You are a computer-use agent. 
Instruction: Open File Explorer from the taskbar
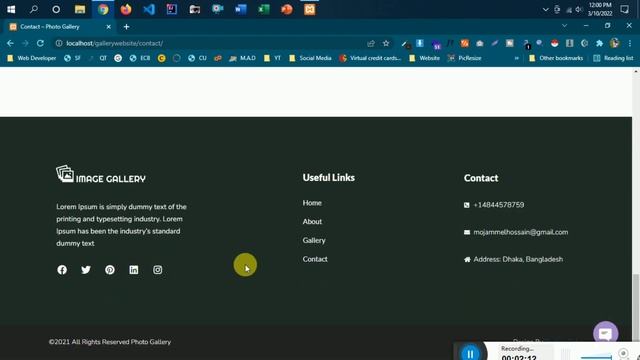click(x=80, y=9)
